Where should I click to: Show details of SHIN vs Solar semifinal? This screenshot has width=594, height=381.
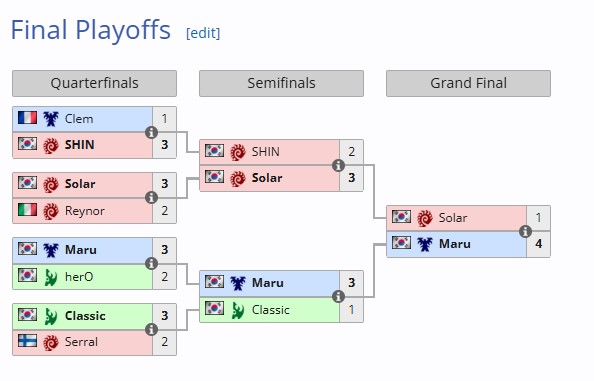tap(338, 165)
